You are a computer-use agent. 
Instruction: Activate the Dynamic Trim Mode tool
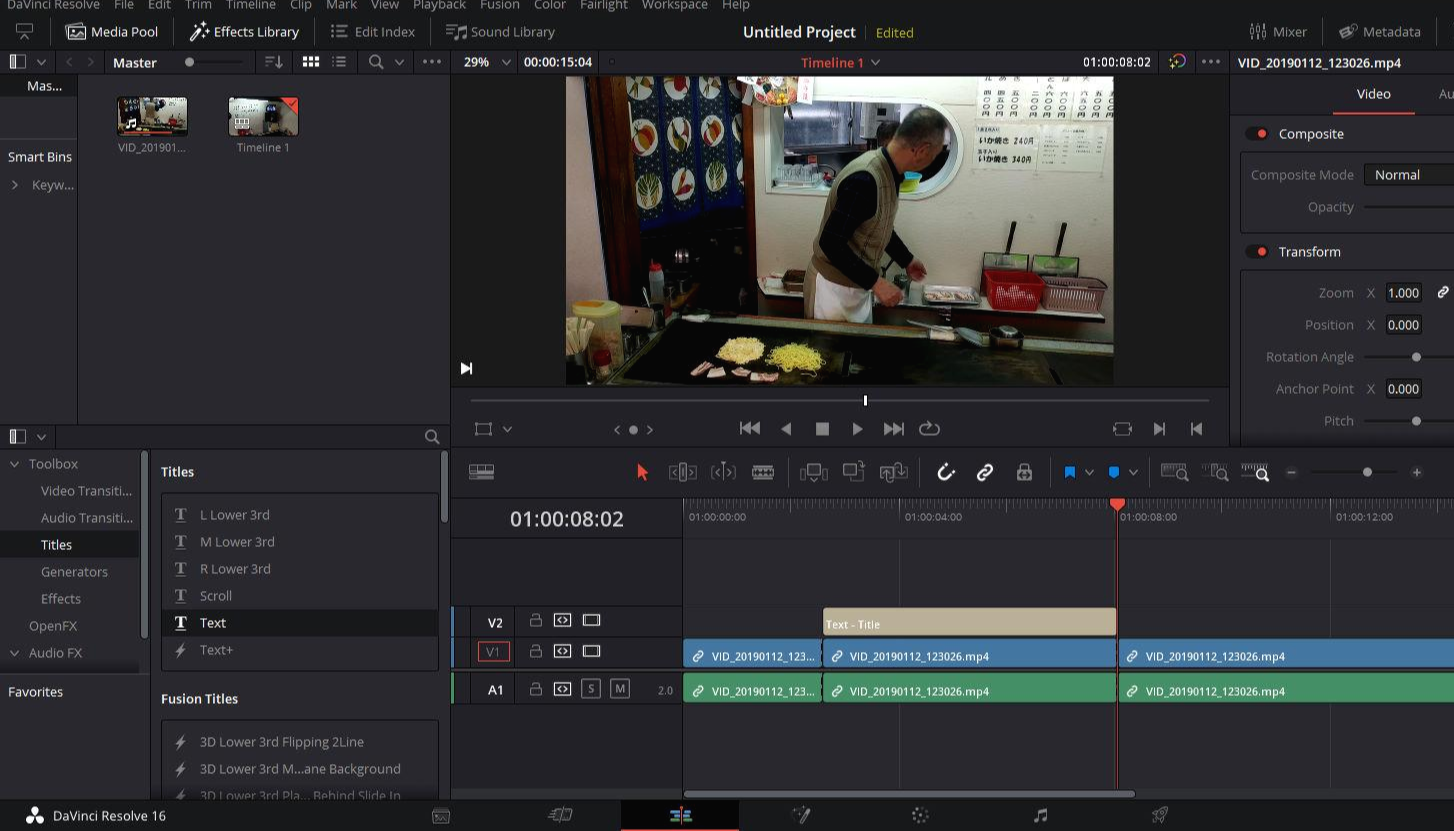(723, 472)
